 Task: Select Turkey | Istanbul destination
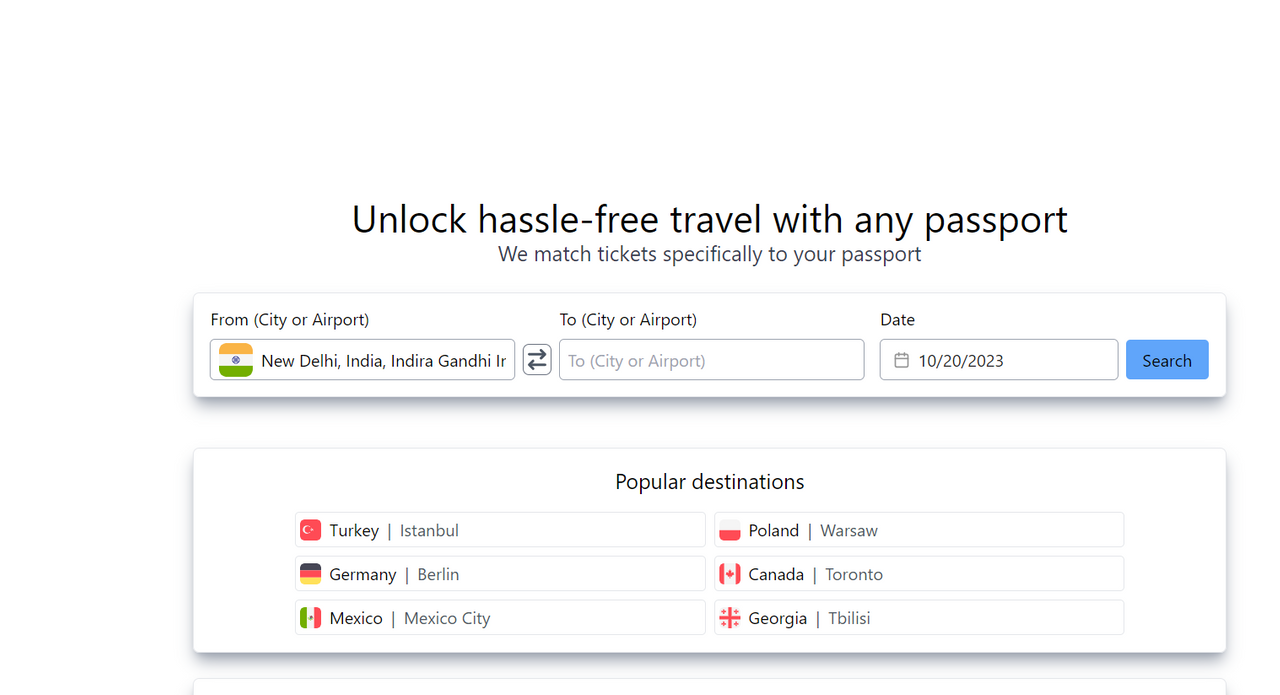pyautogui.click(x=500, y=530)
